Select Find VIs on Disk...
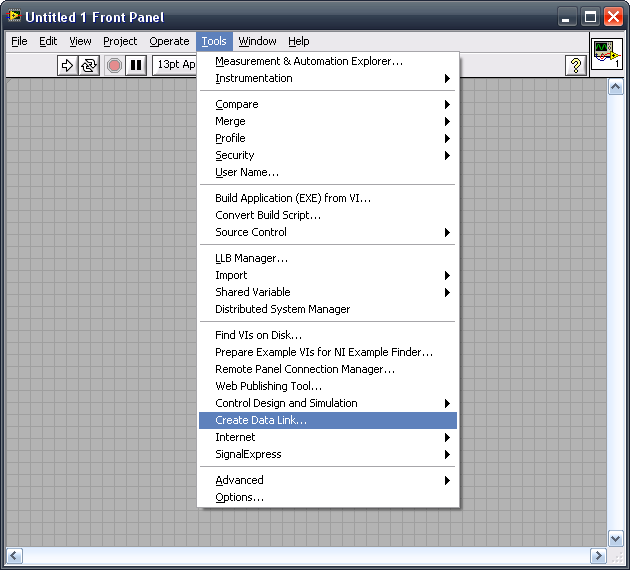Image resolution: width=630 pixels, height=570 pixels. (x=328, y=335)
